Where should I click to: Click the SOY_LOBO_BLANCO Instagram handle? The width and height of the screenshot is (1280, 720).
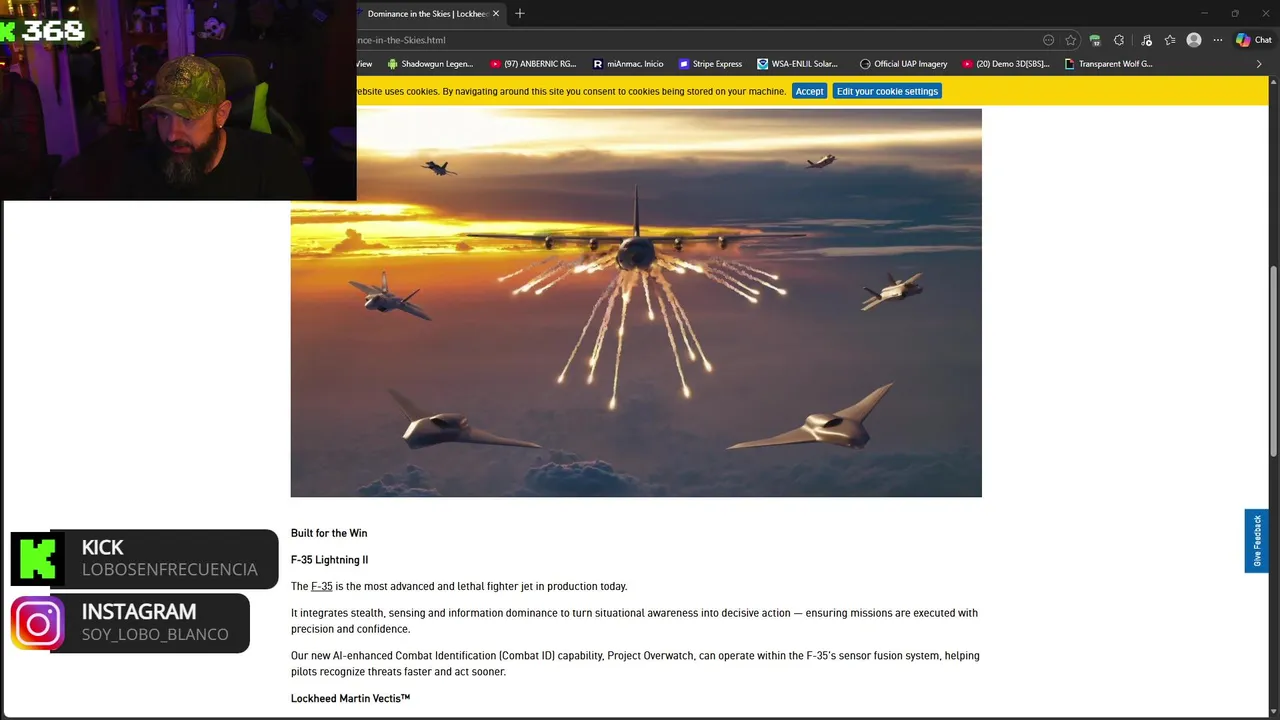tap(155, 634)
